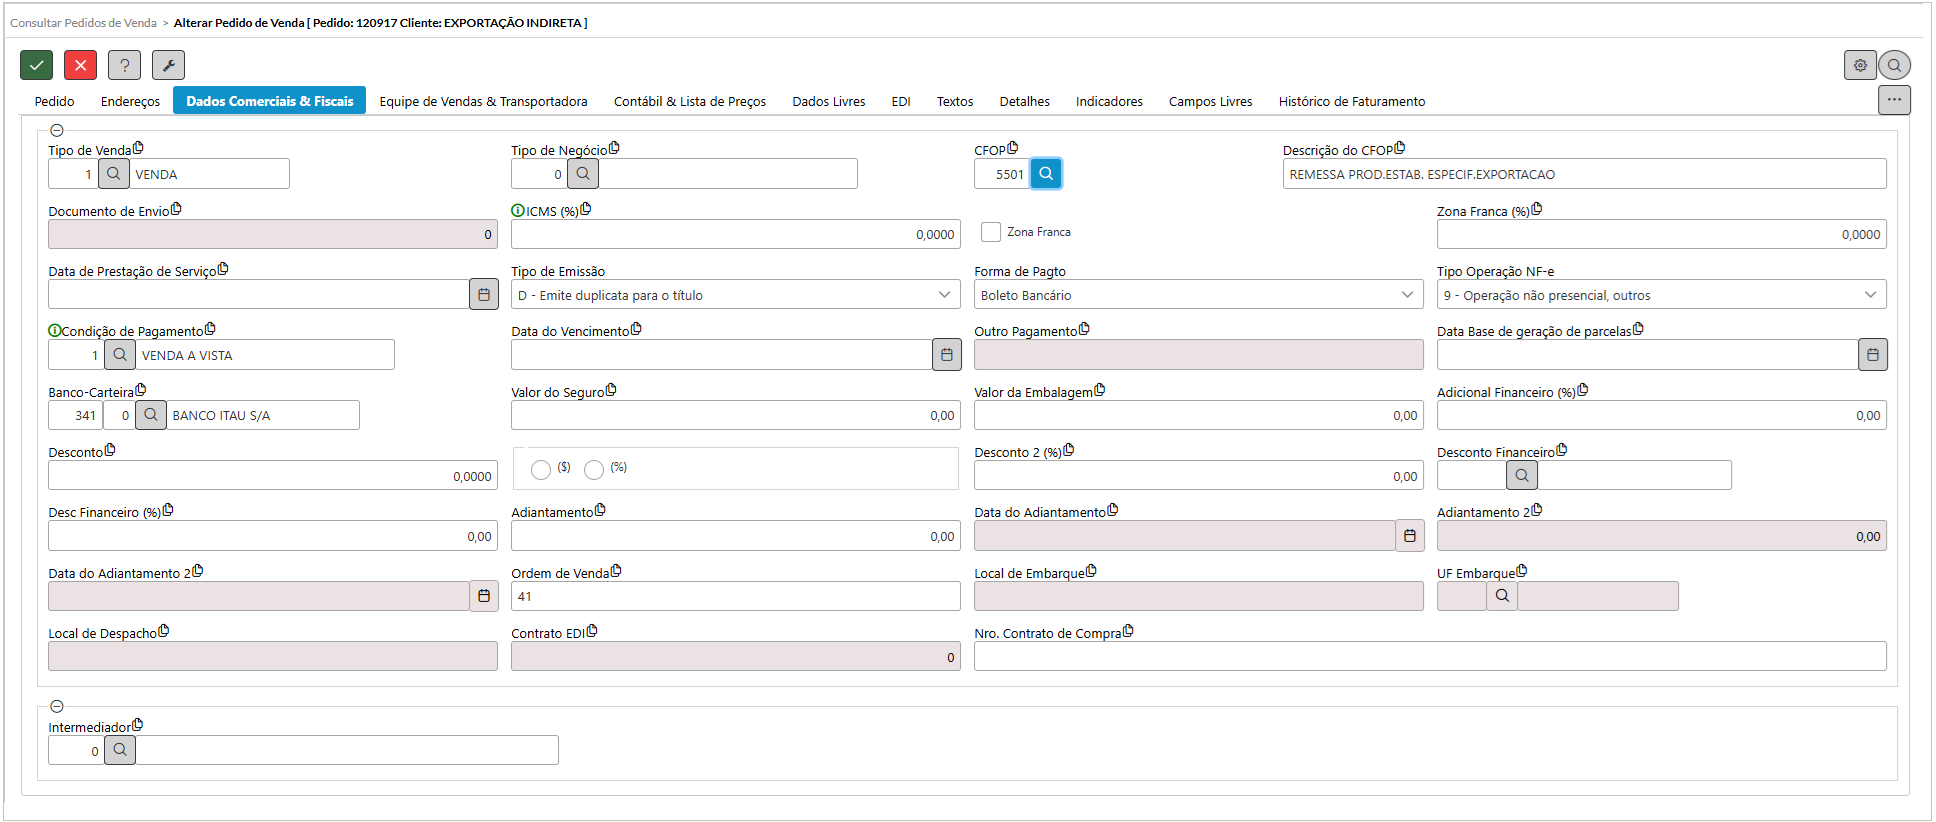This screenshot has height=822, width=1936.
Task: Click the Adiantamento value field
Action: [x=736, y=536]
